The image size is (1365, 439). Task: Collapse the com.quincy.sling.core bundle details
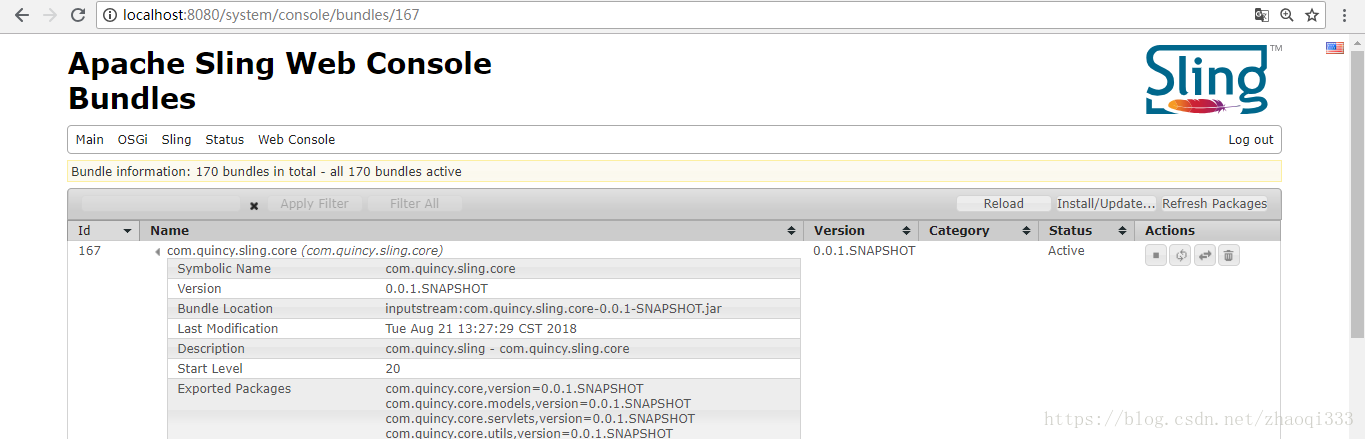(157, 252)
